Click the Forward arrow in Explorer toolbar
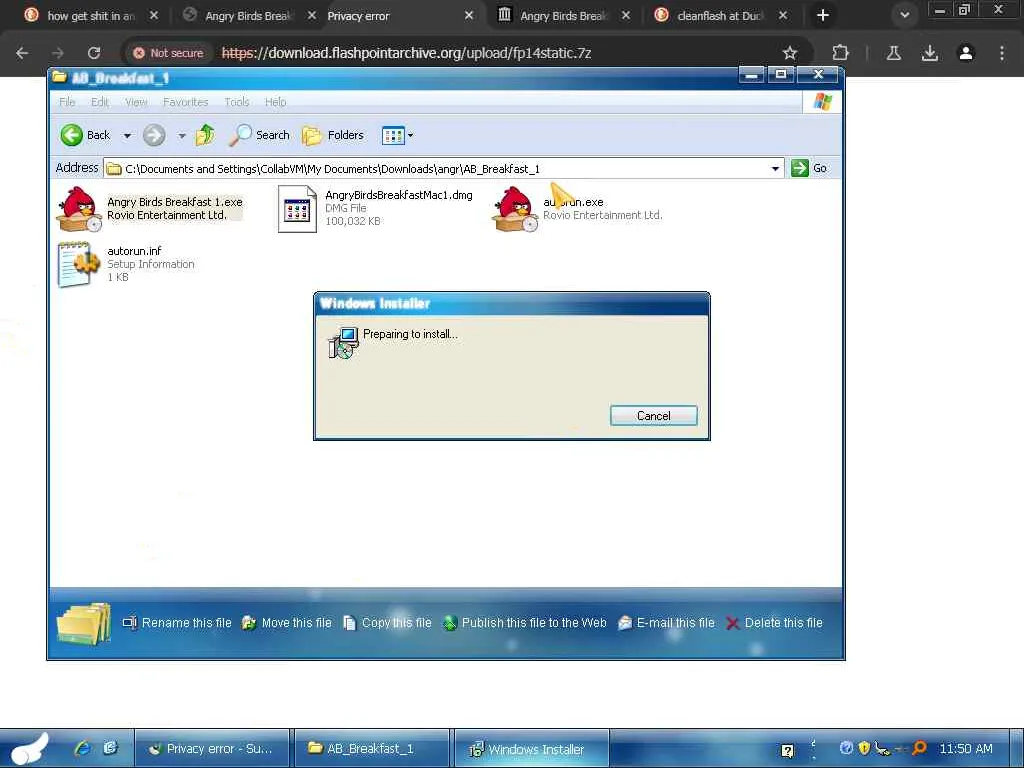Screen dimensions: 1024x768 154,135
